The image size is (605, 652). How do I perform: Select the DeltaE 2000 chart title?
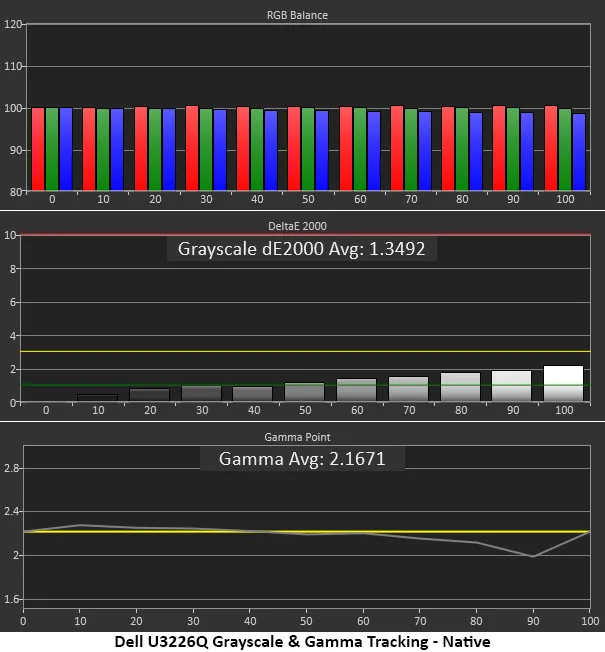303,227
